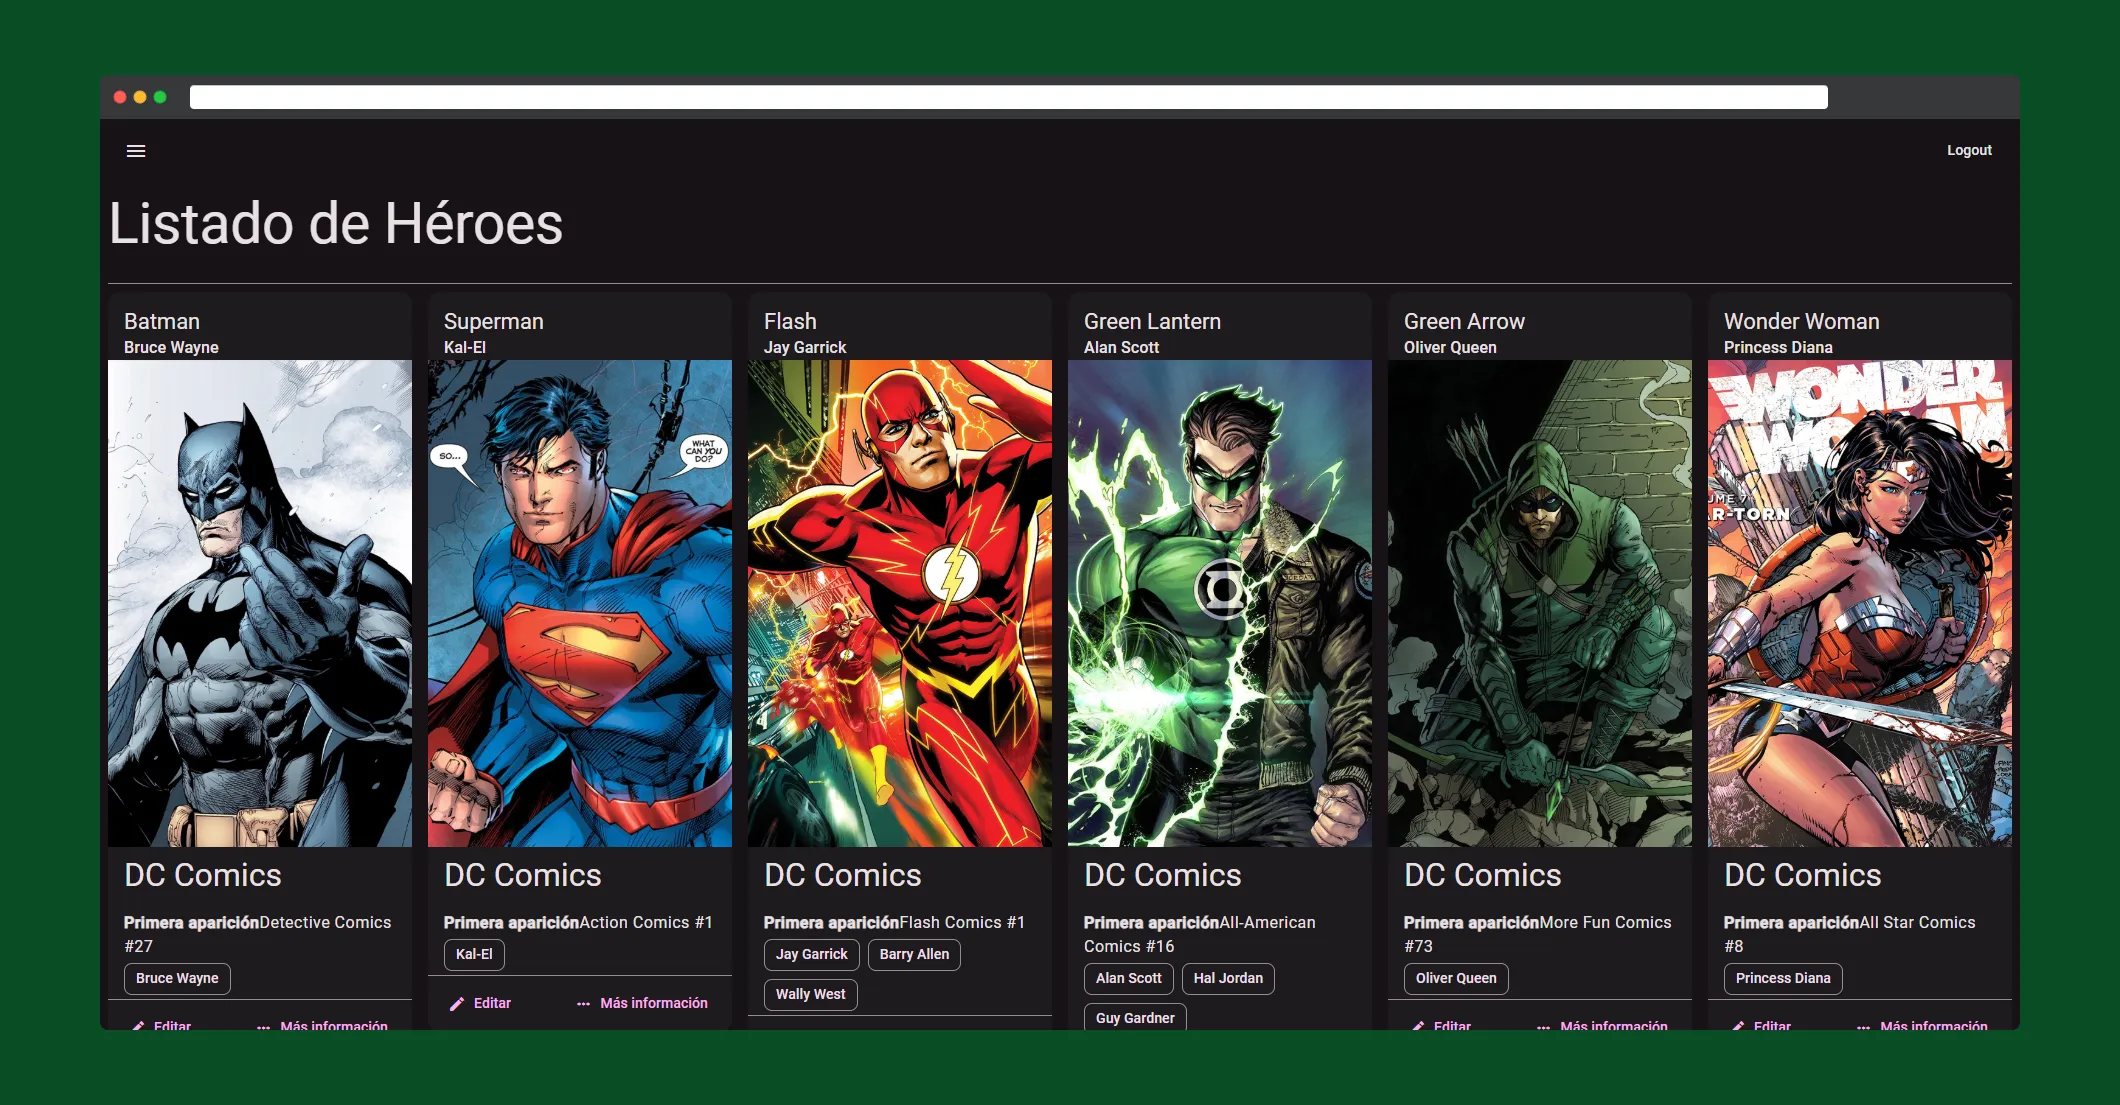The height and width of the screenshot is (1105, 2120).
Task: Click the Green Lantern card title
Action: coord(1152,321)
